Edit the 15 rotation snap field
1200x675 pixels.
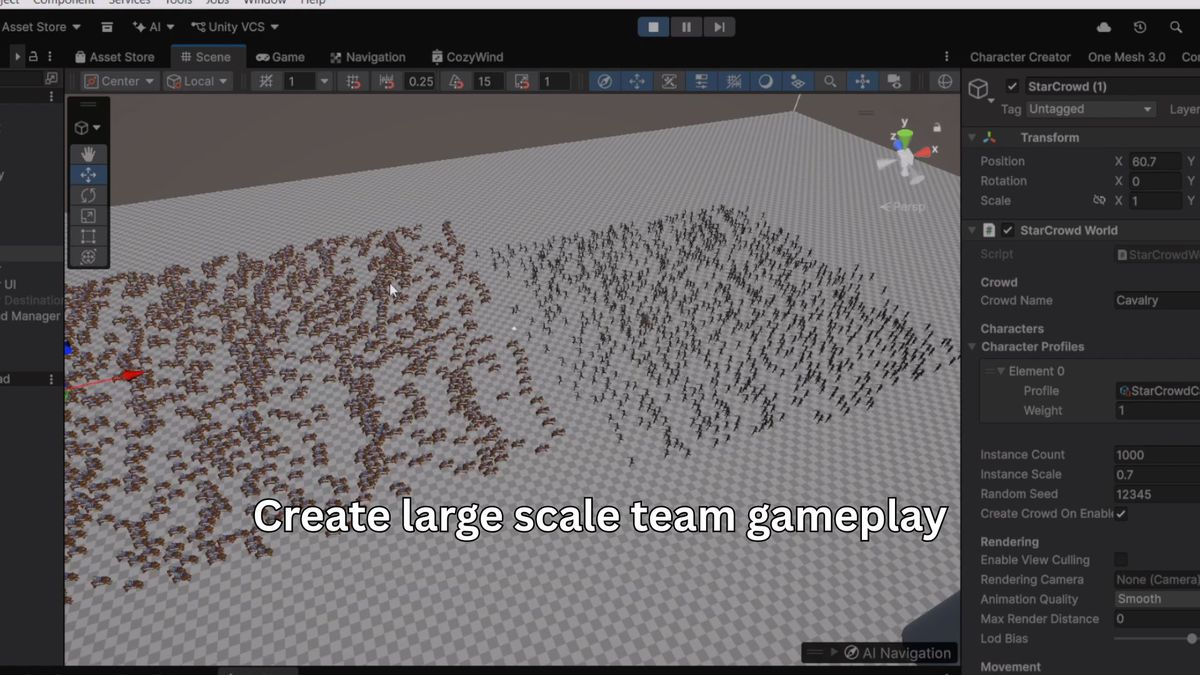coord(487,81)
